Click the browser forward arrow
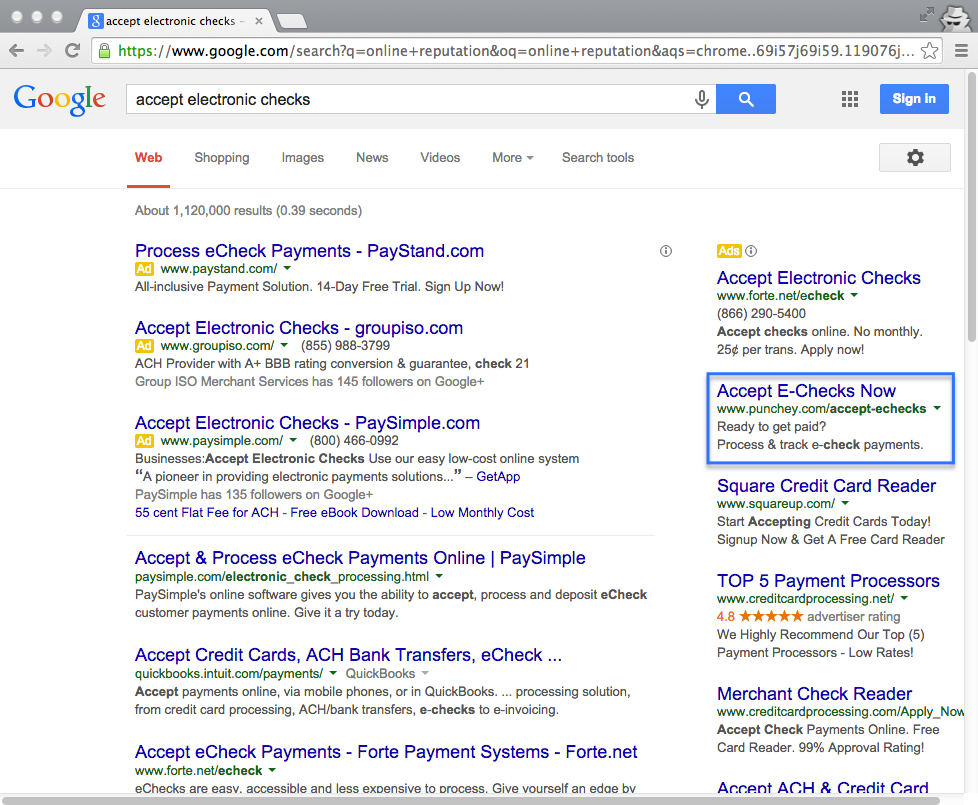The image size is (978, 805). point(44,51)
